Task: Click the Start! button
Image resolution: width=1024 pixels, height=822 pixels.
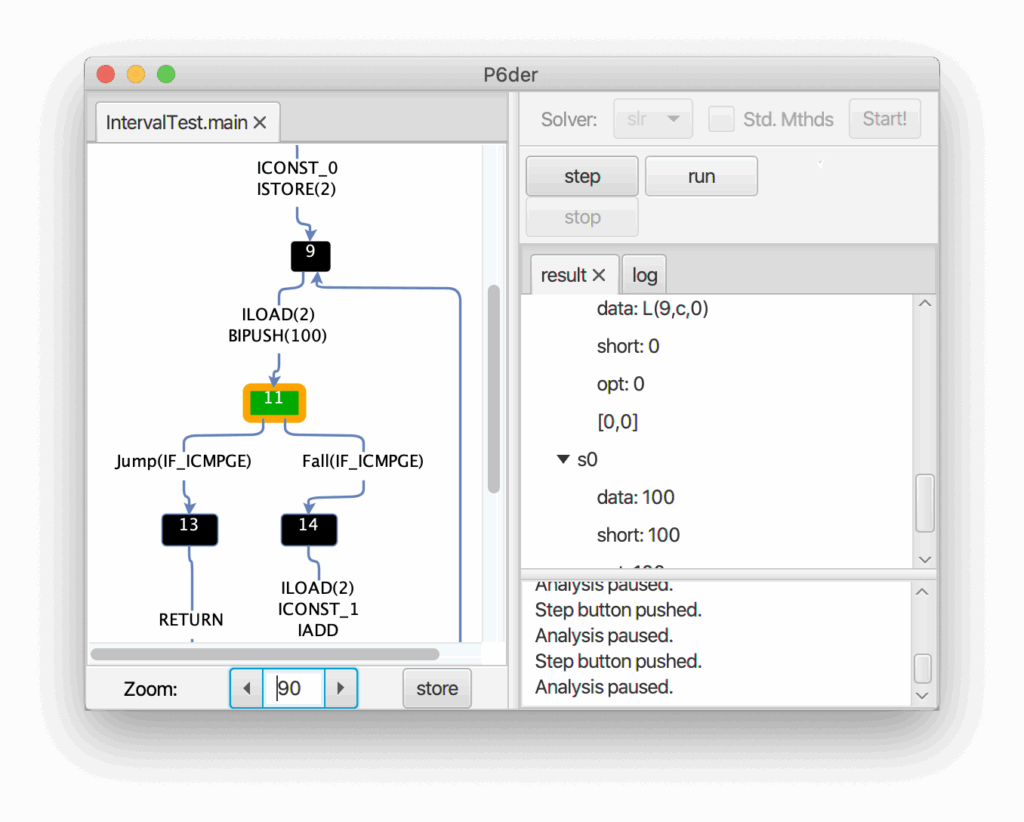Action: pyautogui.click(x=884, y=119)
